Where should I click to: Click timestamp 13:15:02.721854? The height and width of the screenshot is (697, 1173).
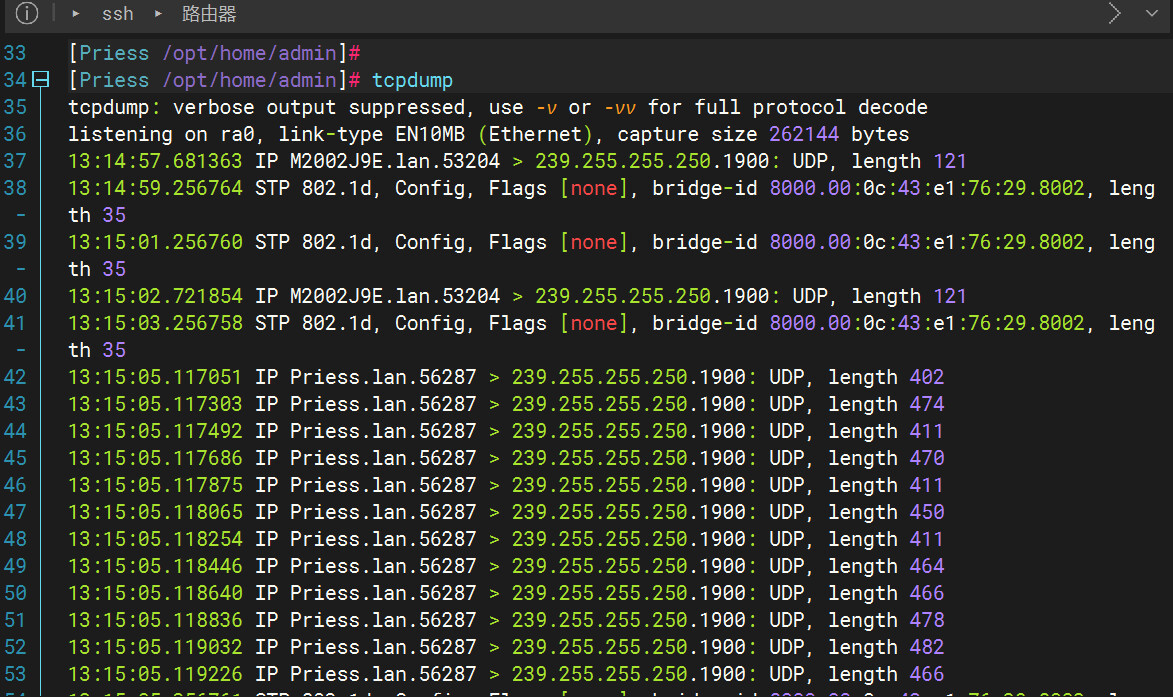pos(155,295)
